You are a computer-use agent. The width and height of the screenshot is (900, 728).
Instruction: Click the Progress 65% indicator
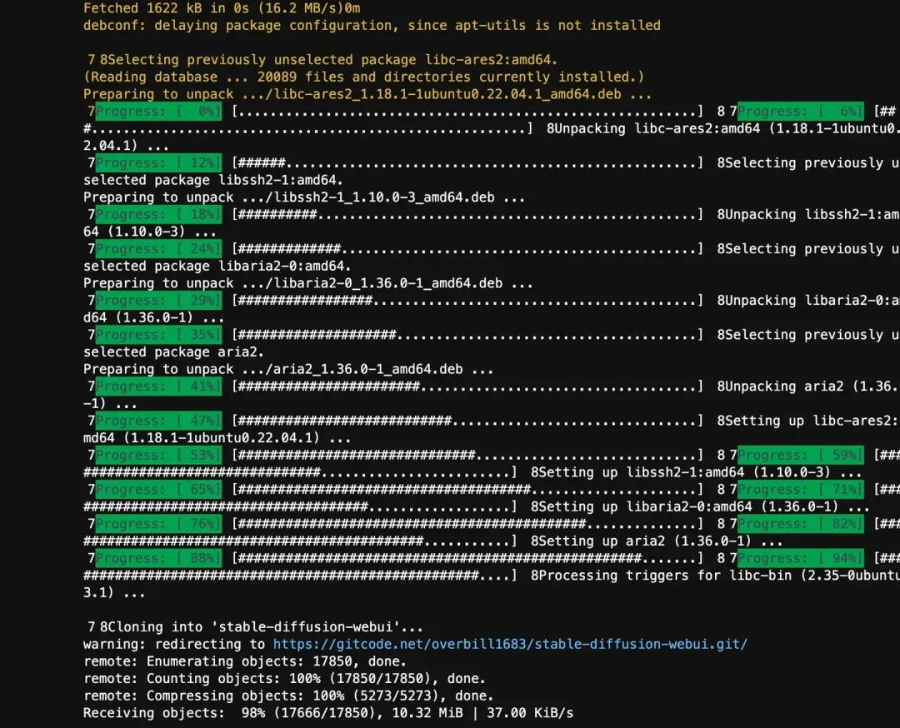click(158, 490)
